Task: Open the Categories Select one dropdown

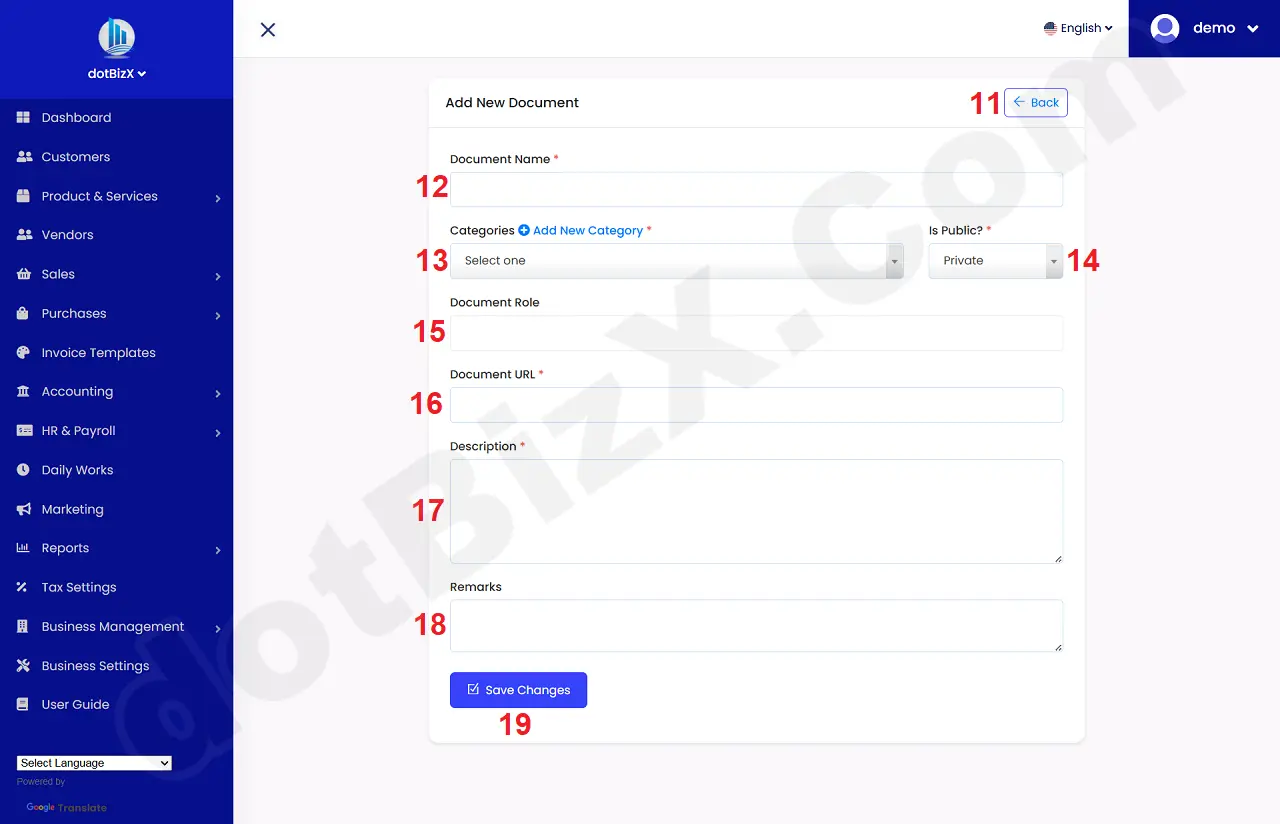Action: tap(677, 260)
